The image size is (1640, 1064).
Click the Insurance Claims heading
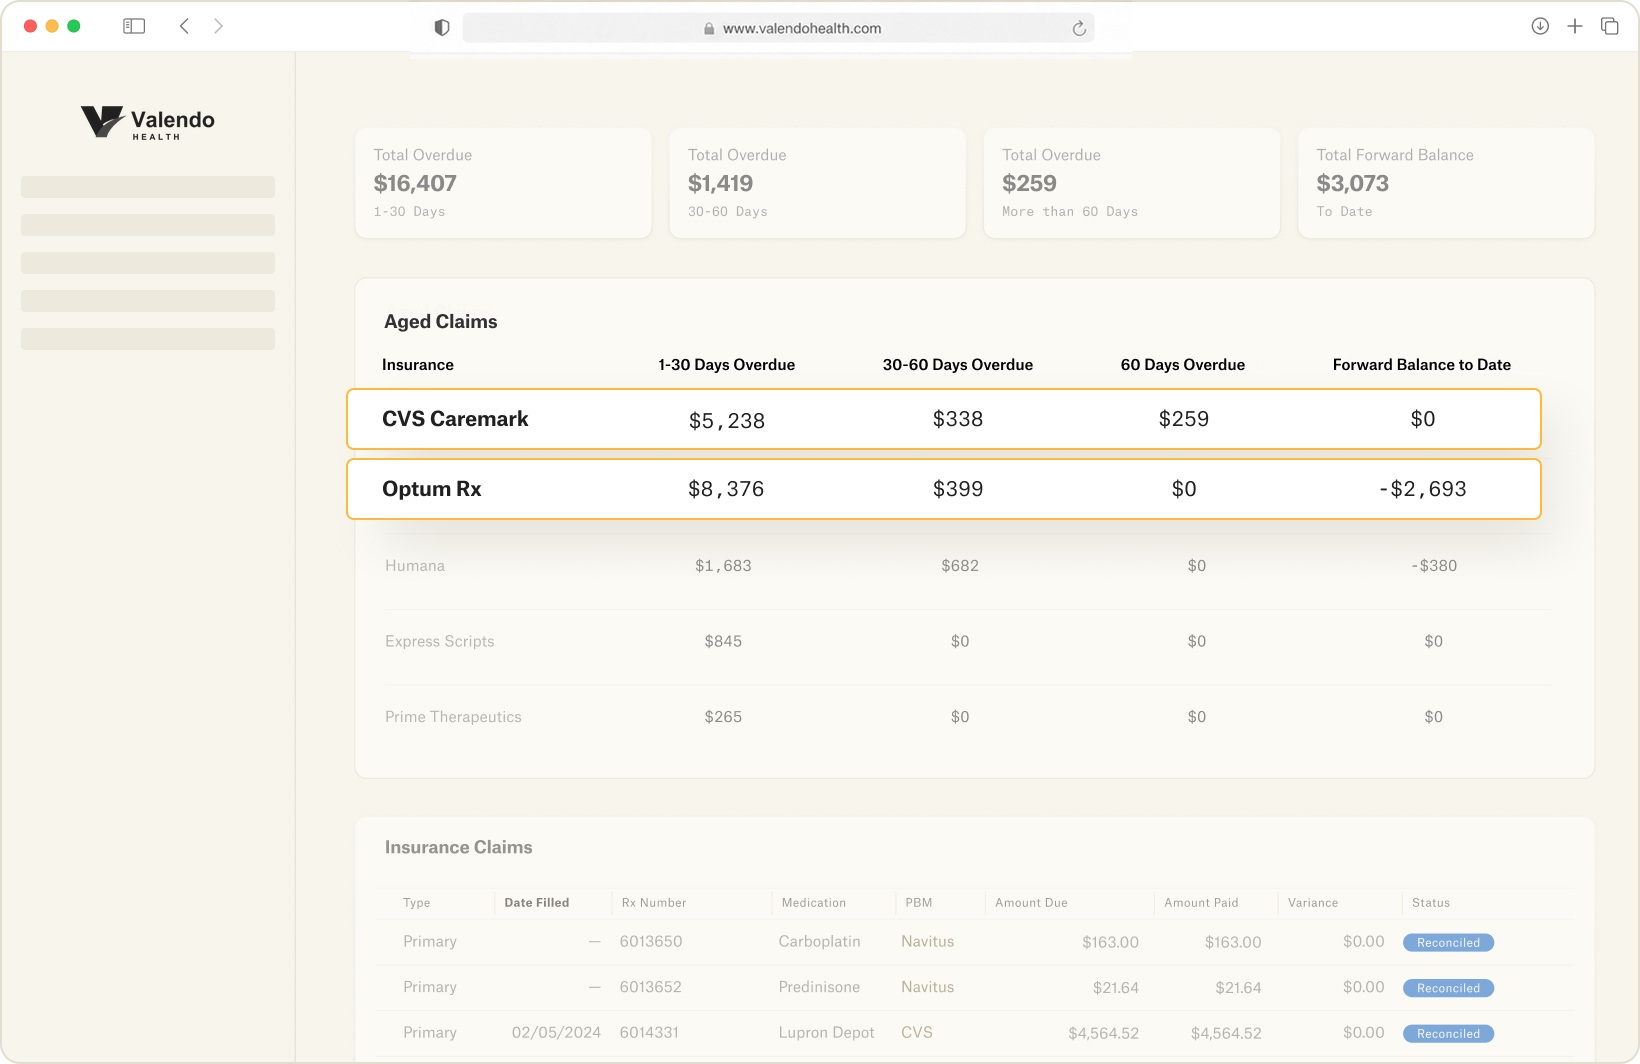click(459, 847)
